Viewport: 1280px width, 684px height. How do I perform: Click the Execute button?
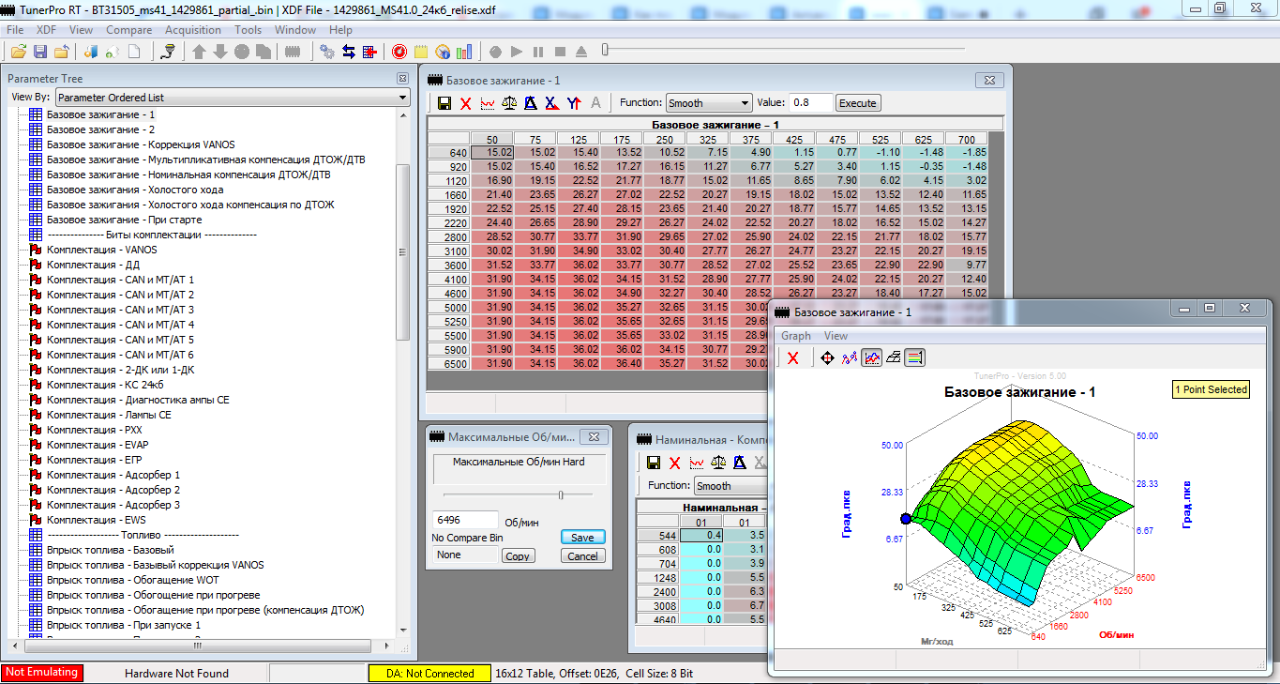pyautogui.click(x=857, y=103)
